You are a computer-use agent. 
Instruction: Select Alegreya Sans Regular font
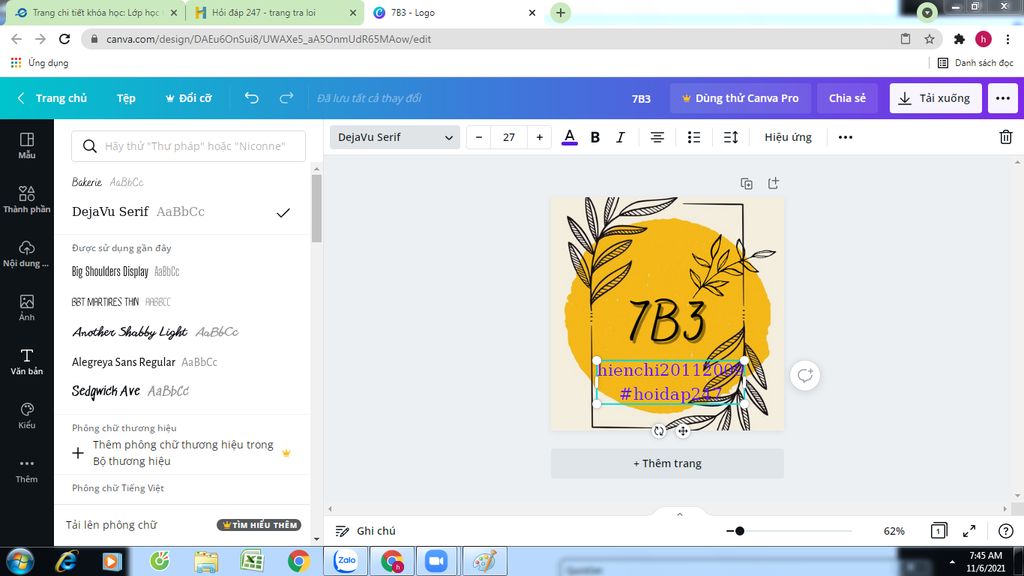pyautogui.click(x=144, y=362)
